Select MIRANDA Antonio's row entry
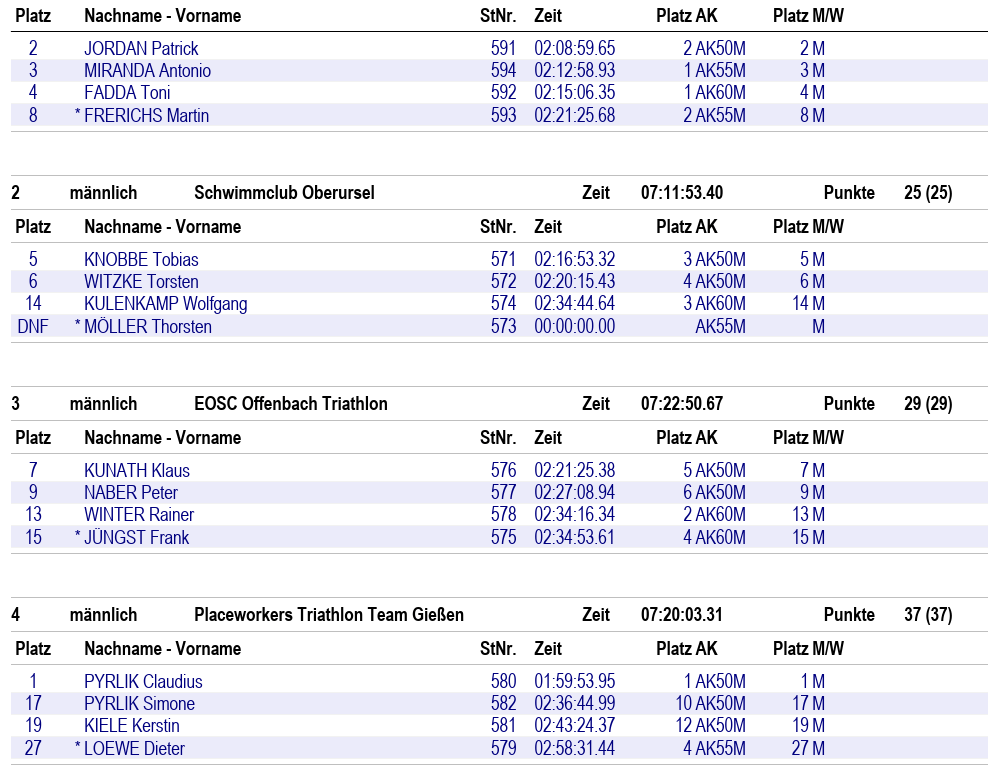The height and width of the screenshot is (778, 988). (x=147, y=71)
